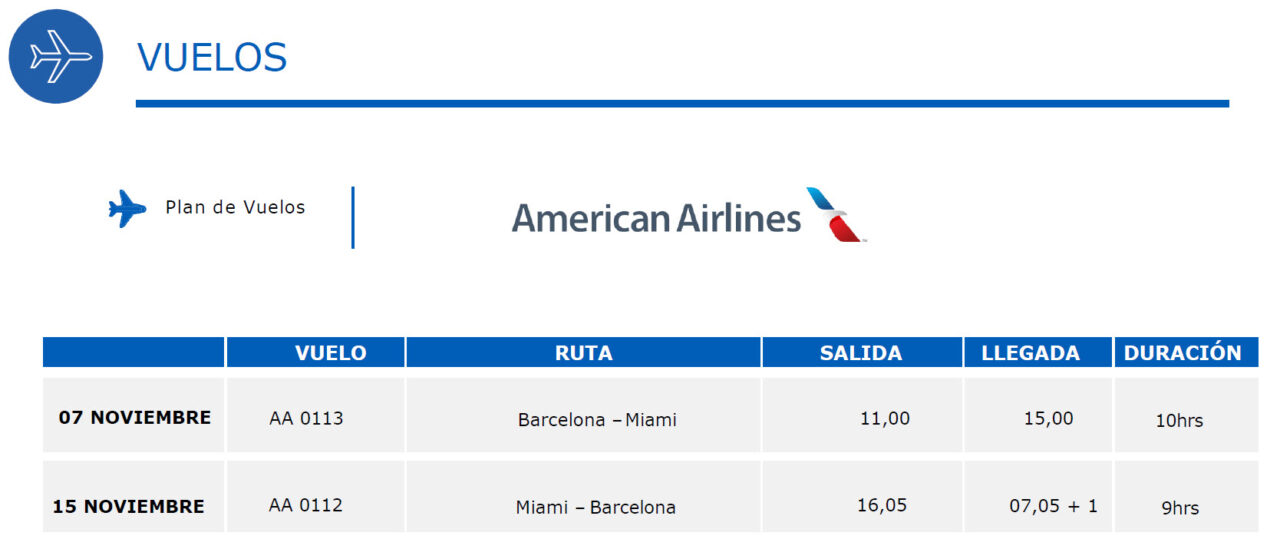The width and height of the screenshot is (1280, 549).
Task: Click the round airplane icon beside VUELOS
Action: click(56, 56)
